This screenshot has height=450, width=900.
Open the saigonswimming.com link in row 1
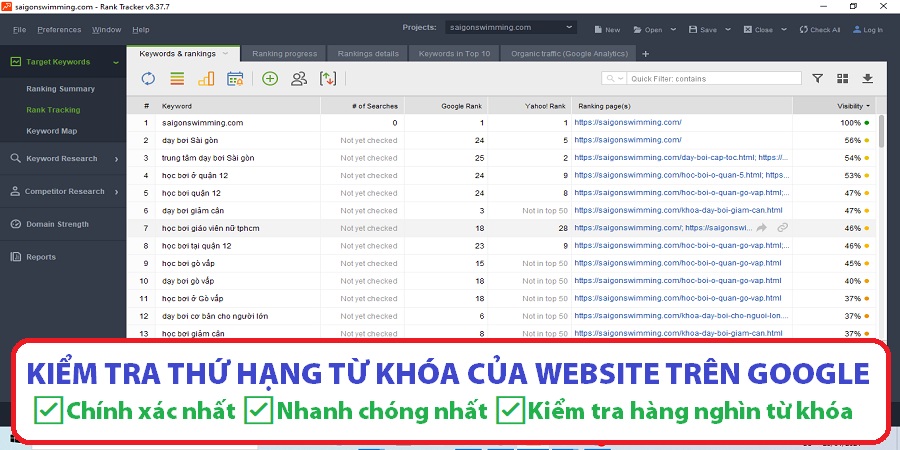click(628, 123)
